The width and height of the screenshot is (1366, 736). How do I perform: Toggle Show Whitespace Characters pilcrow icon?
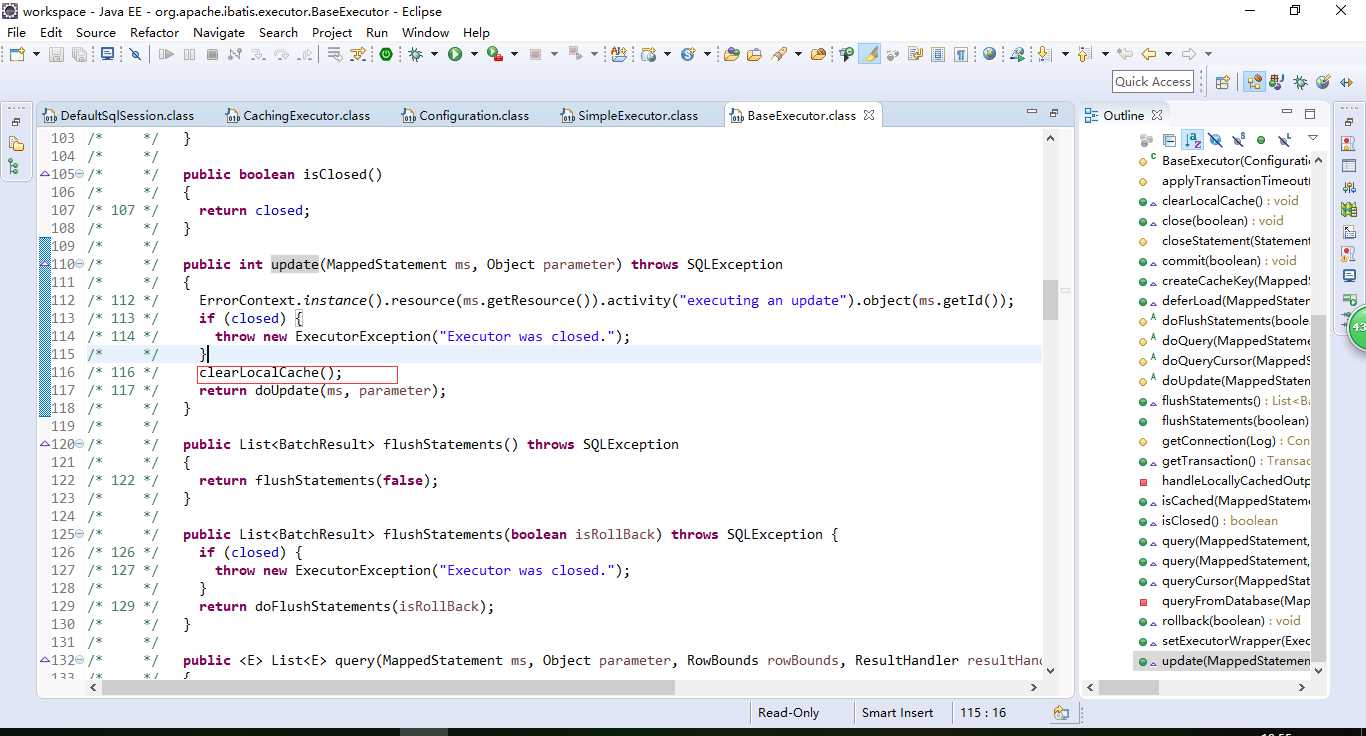tap(960, 54)
